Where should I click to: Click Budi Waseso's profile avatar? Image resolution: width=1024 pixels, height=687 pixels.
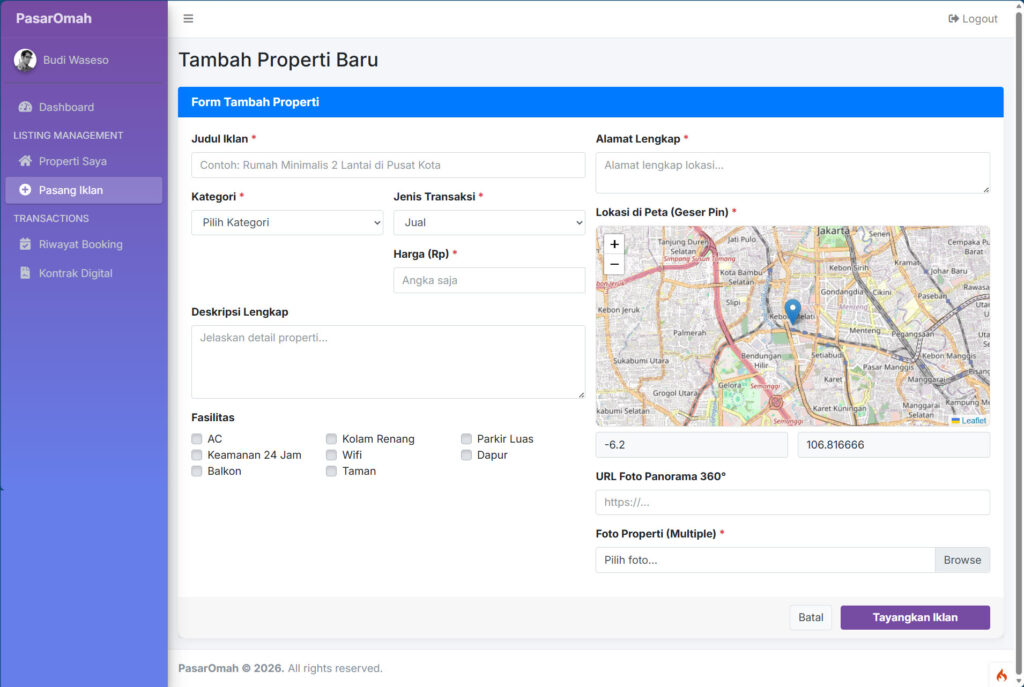25,60
